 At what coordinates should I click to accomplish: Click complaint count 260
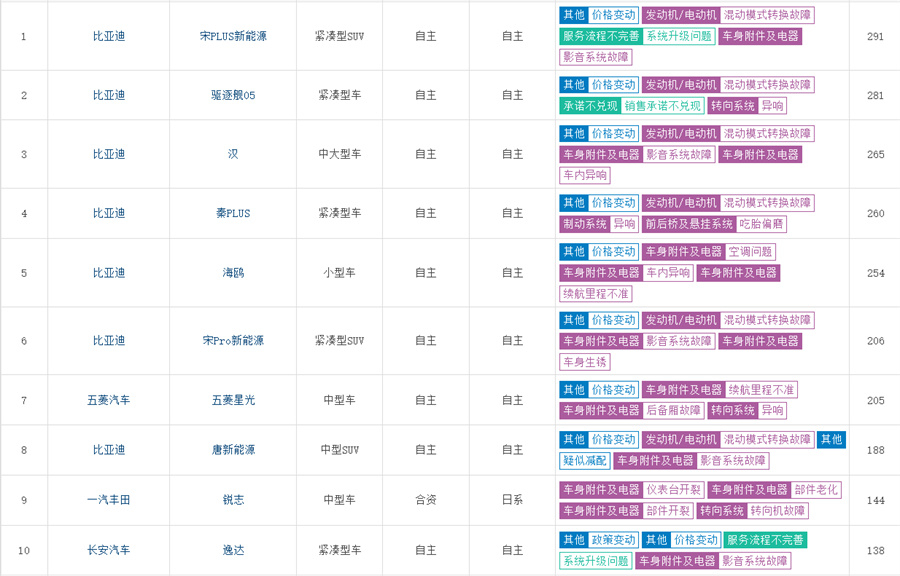(x=875, y=213)
